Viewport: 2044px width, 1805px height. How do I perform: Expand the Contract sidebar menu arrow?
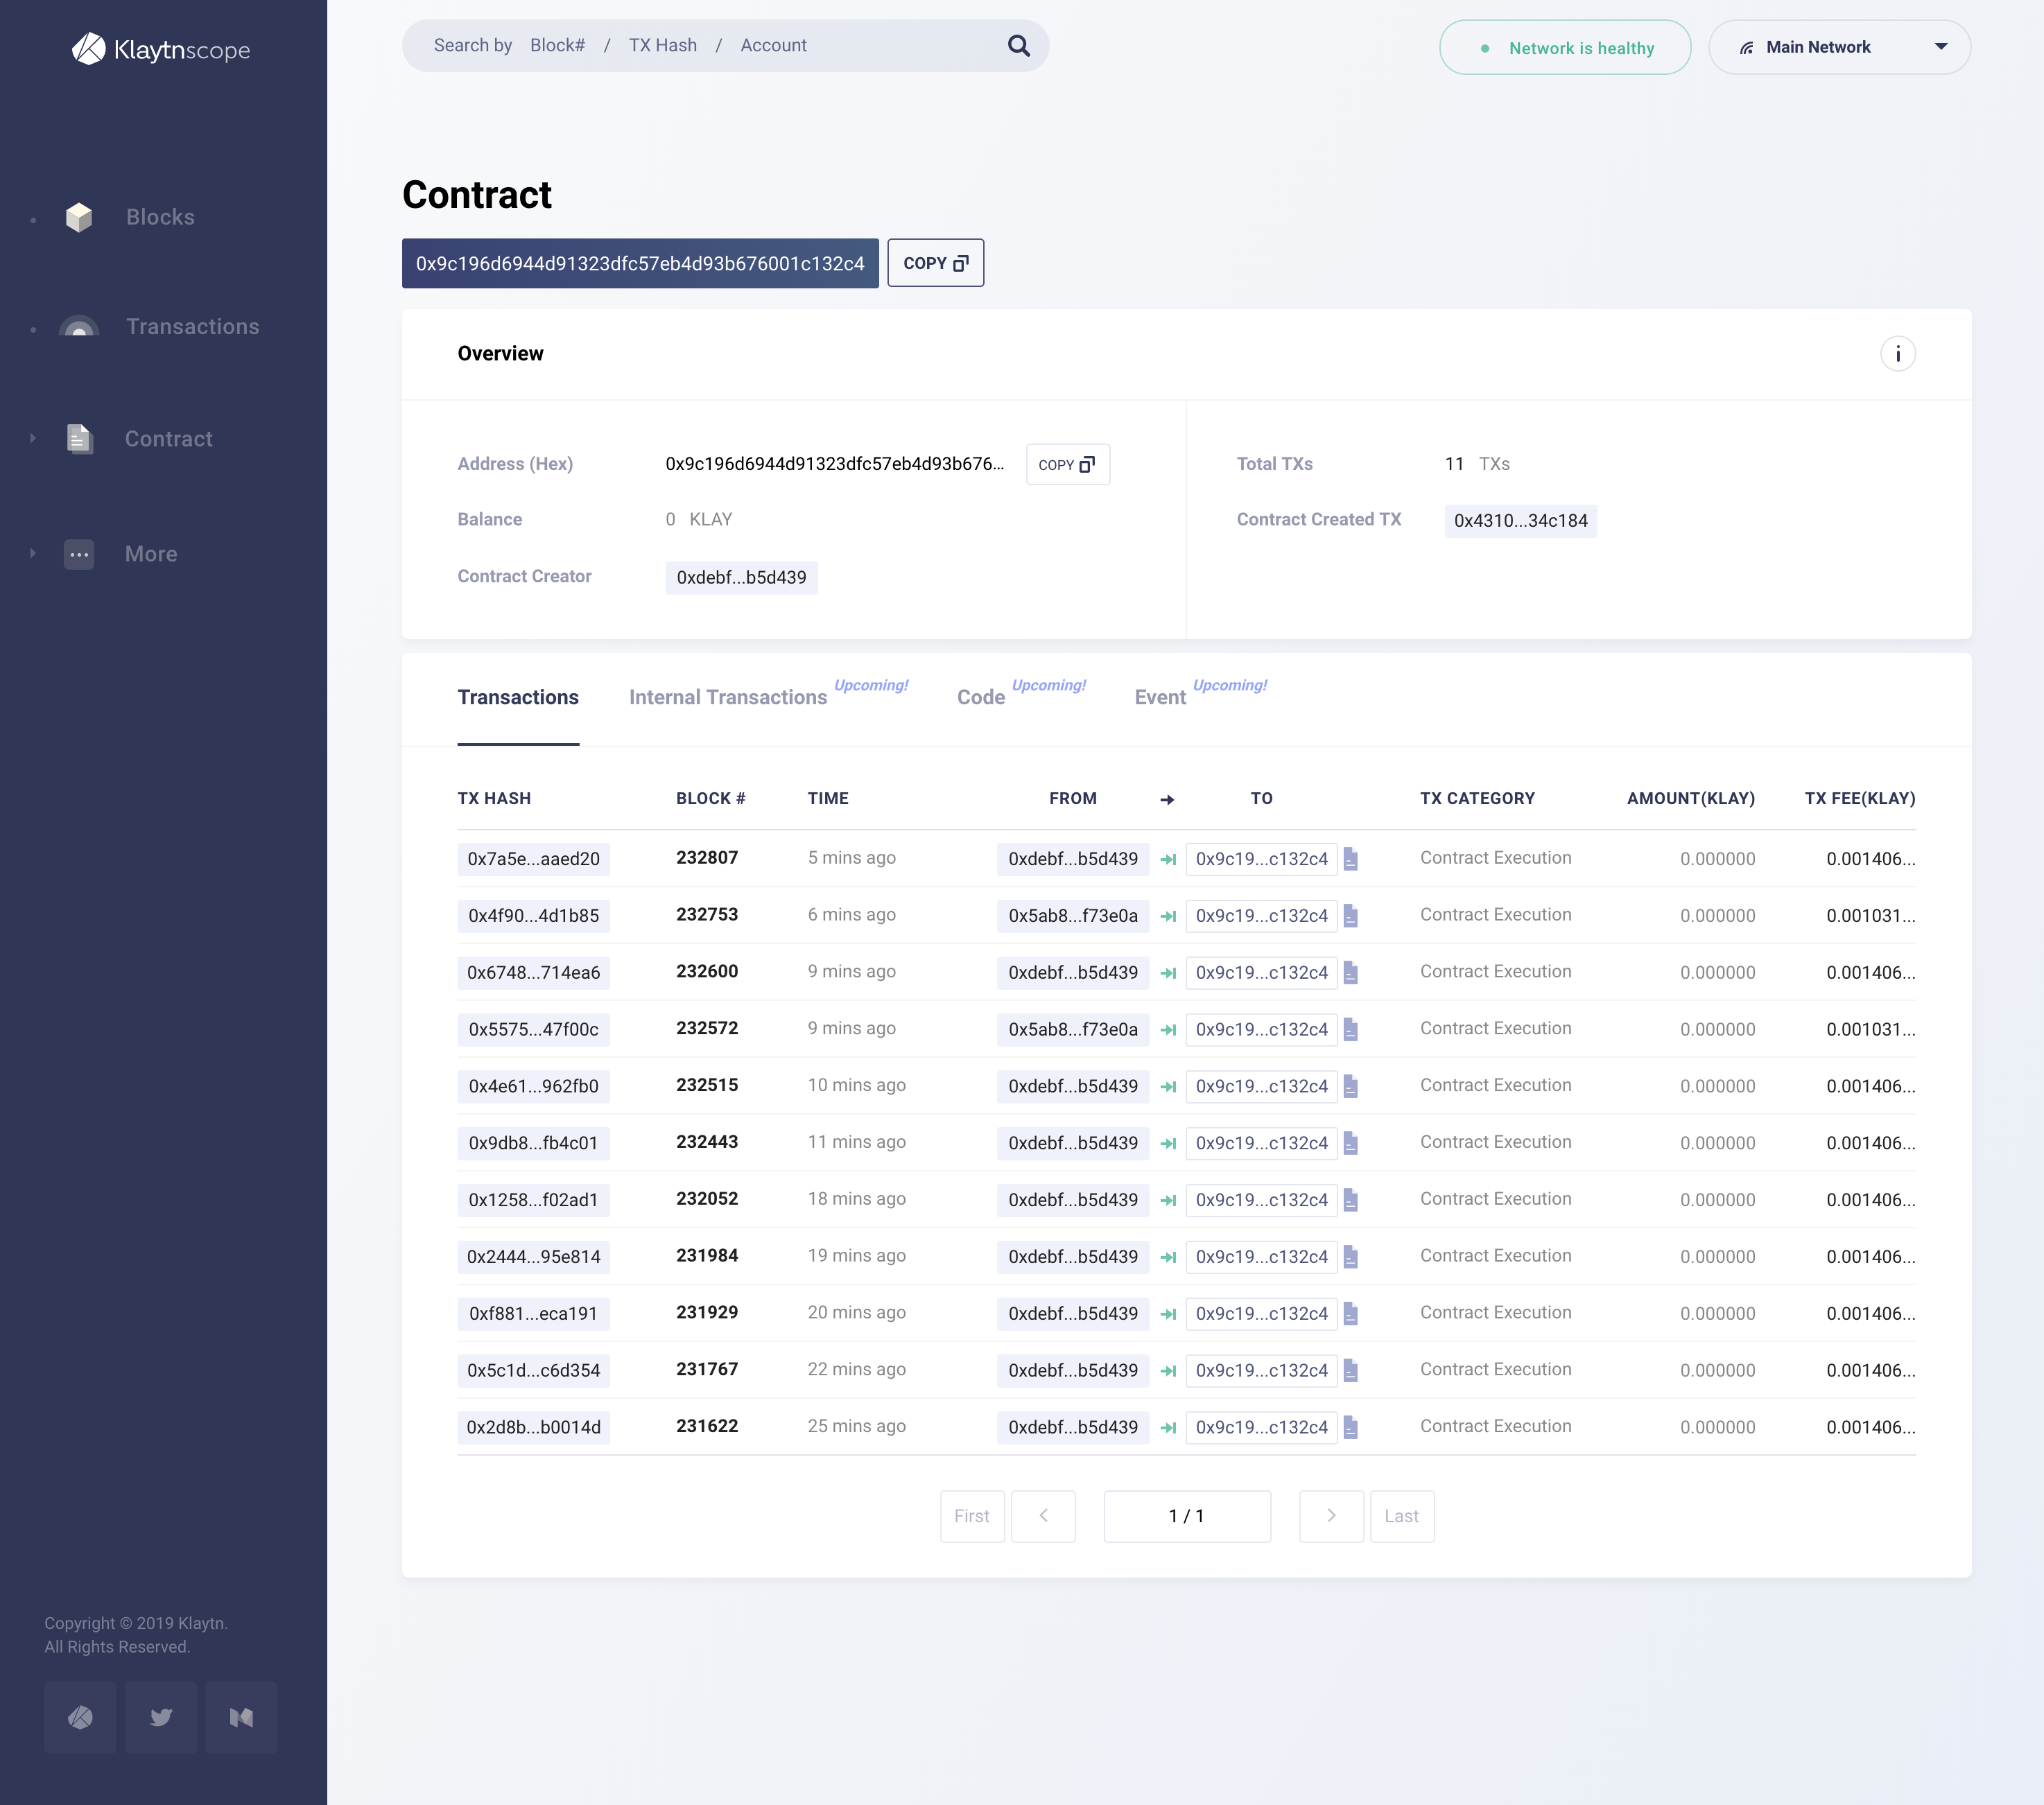[33, 438]
